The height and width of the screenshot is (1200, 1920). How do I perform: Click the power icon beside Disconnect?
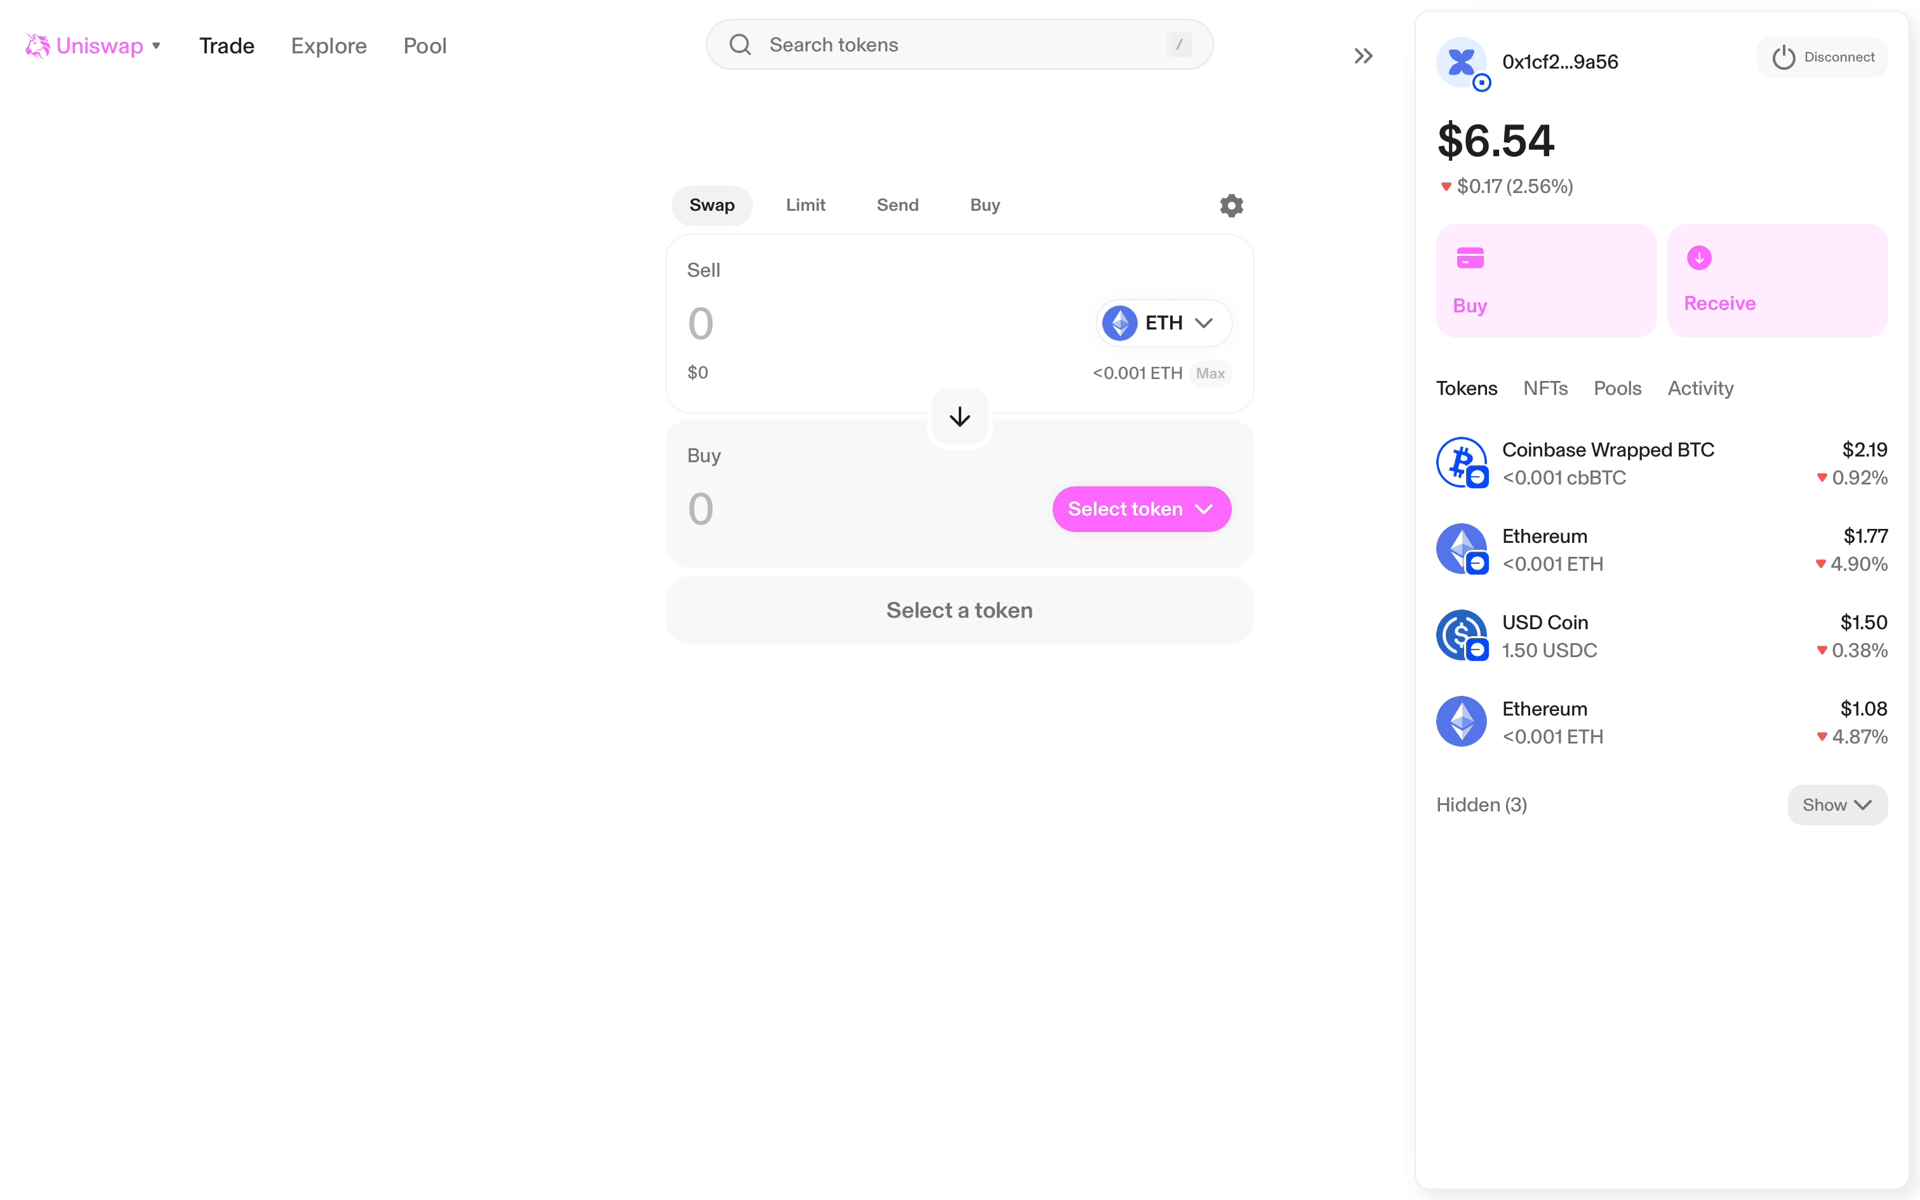(1783, 57)
